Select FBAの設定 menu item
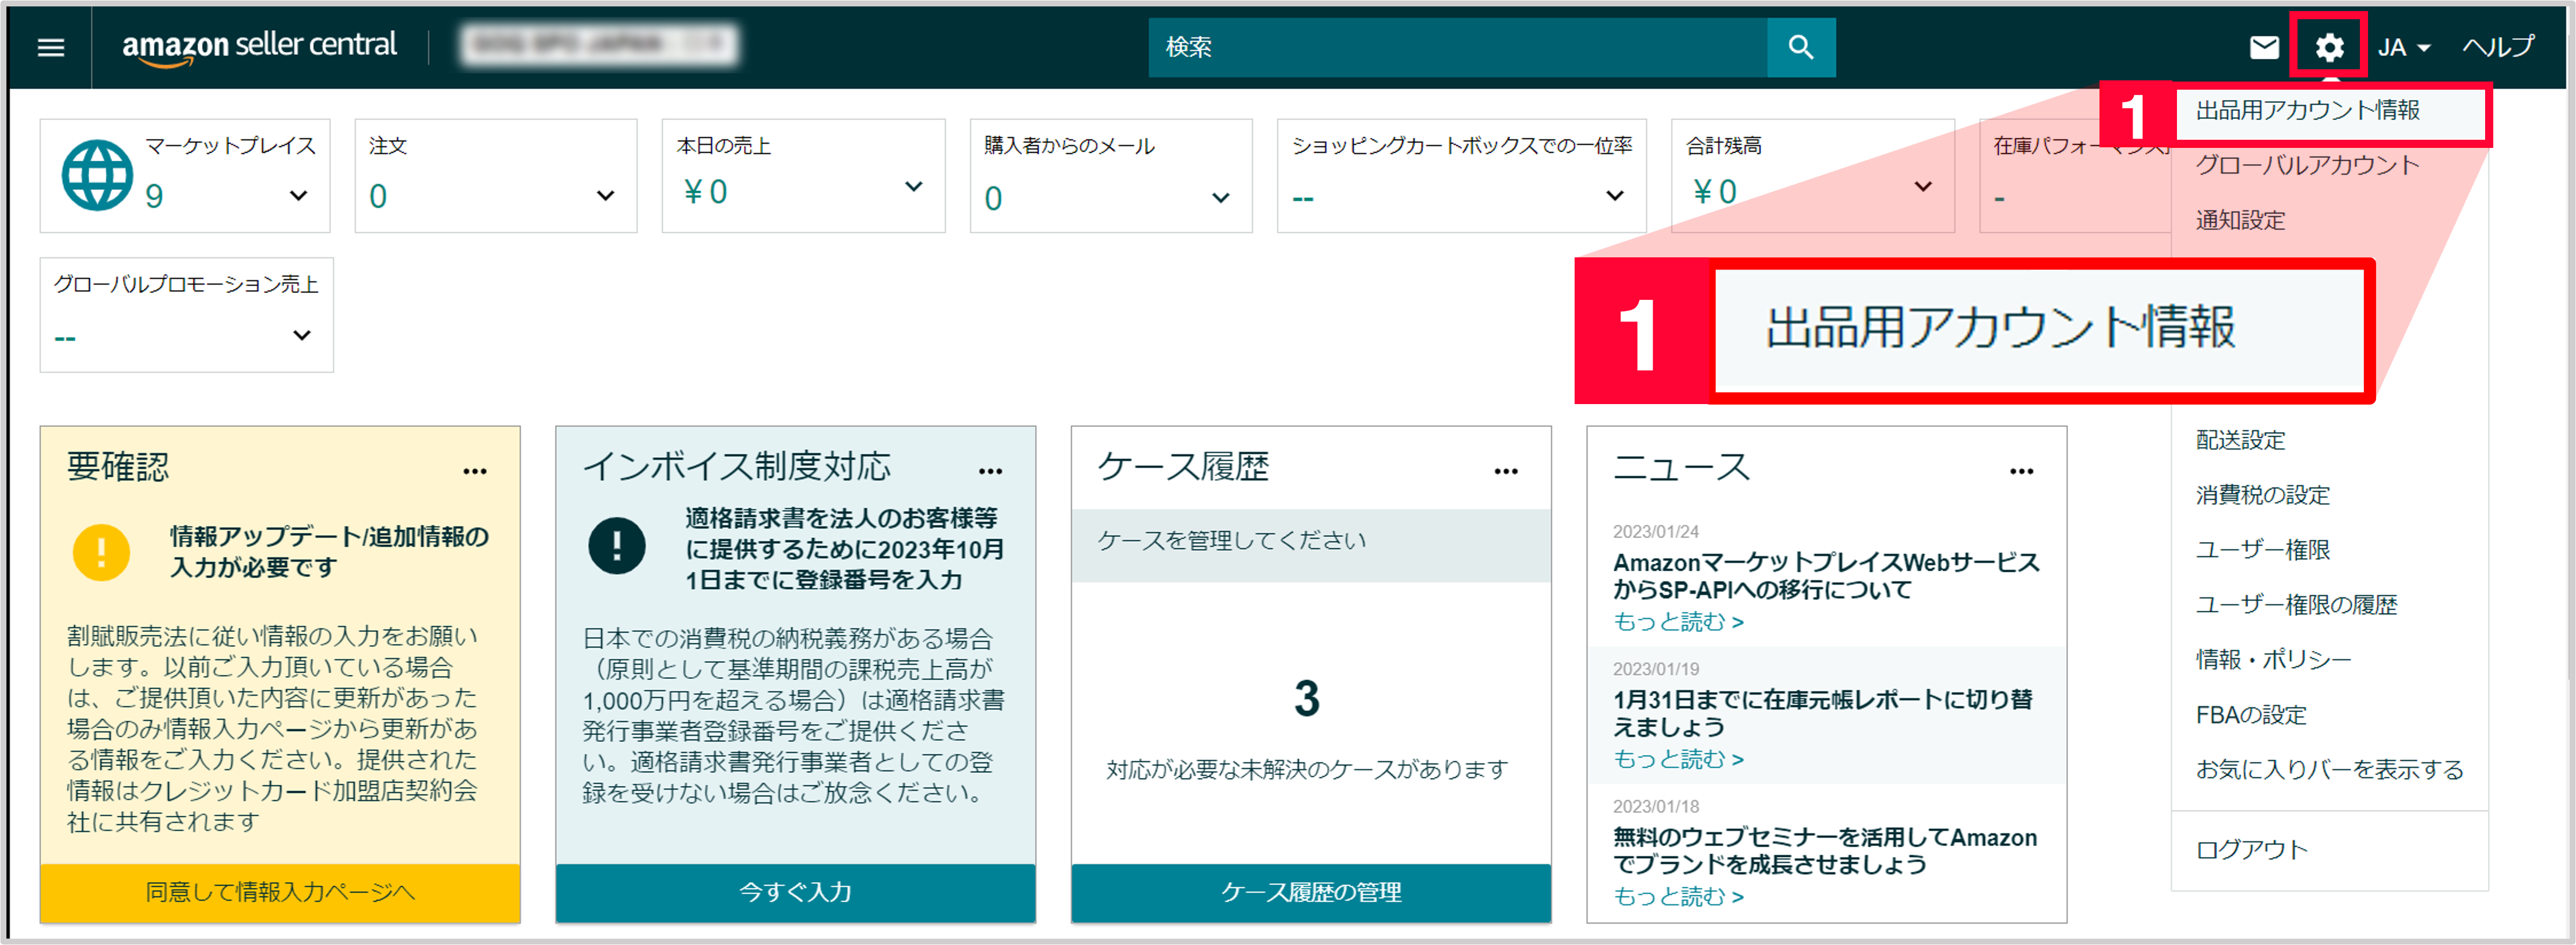Image resolution: width=2576 pixels, height=945 pixels. click(x=2250, y=715)
